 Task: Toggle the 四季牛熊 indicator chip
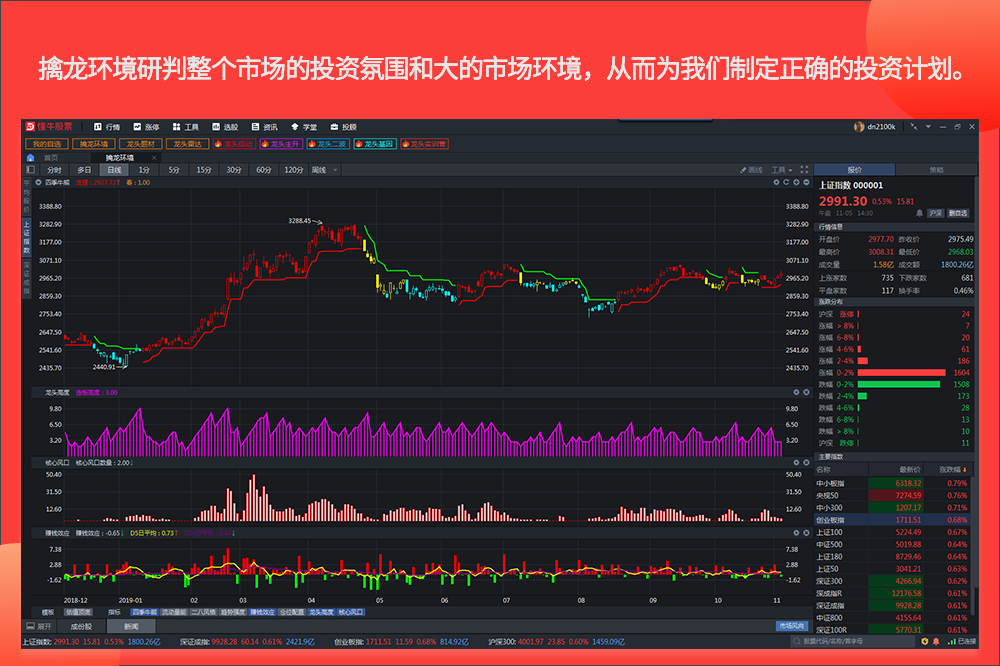pyautogui.click(x=144, y=612)
